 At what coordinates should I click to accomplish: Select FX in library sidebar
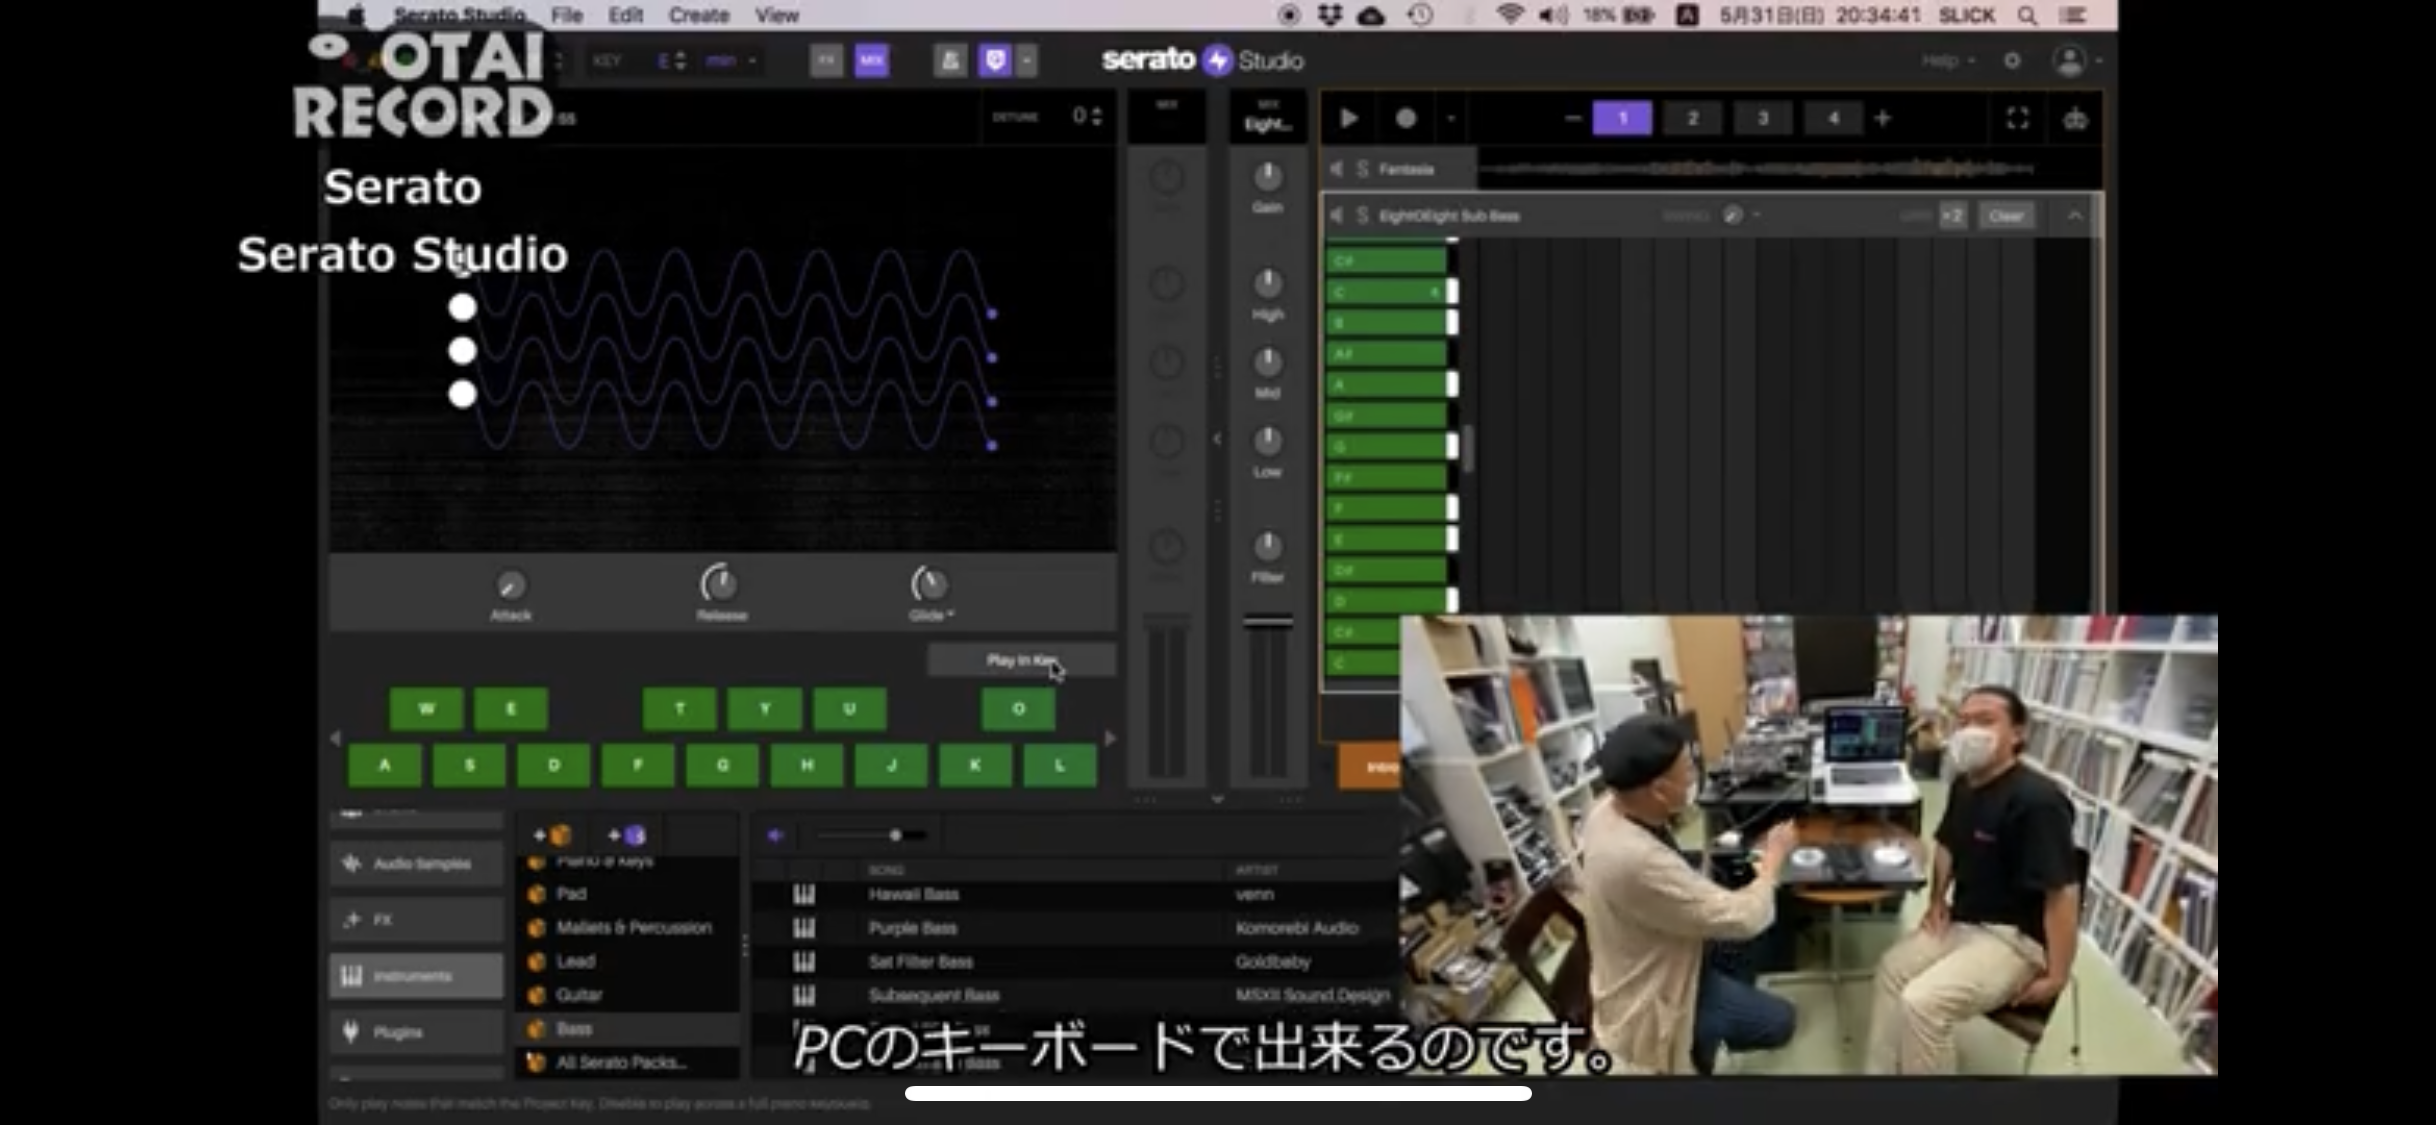[x=416, y=919]
